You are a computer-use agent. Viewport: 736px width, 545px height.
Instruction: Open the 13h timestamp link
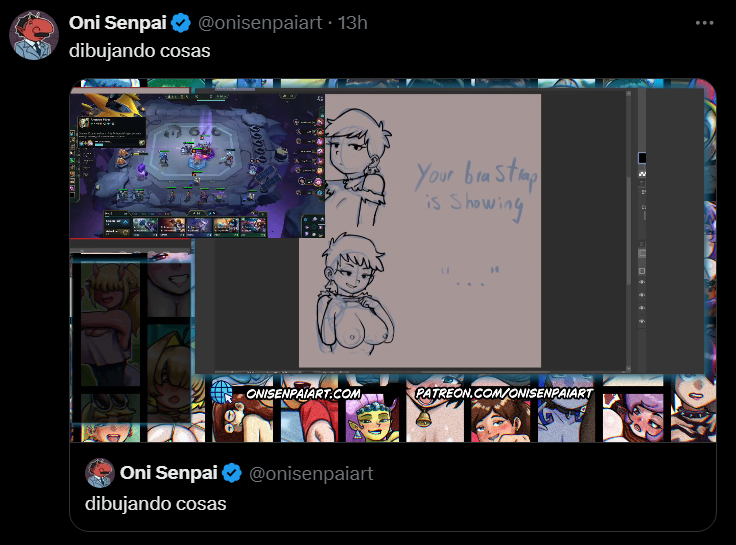click(x=353, y=23)
